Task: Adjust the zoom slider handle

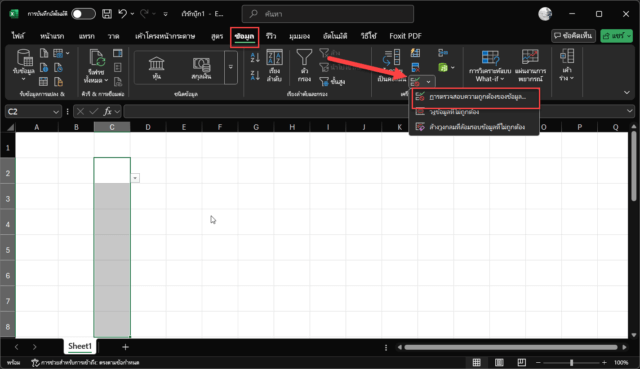Action: point(571,362)
